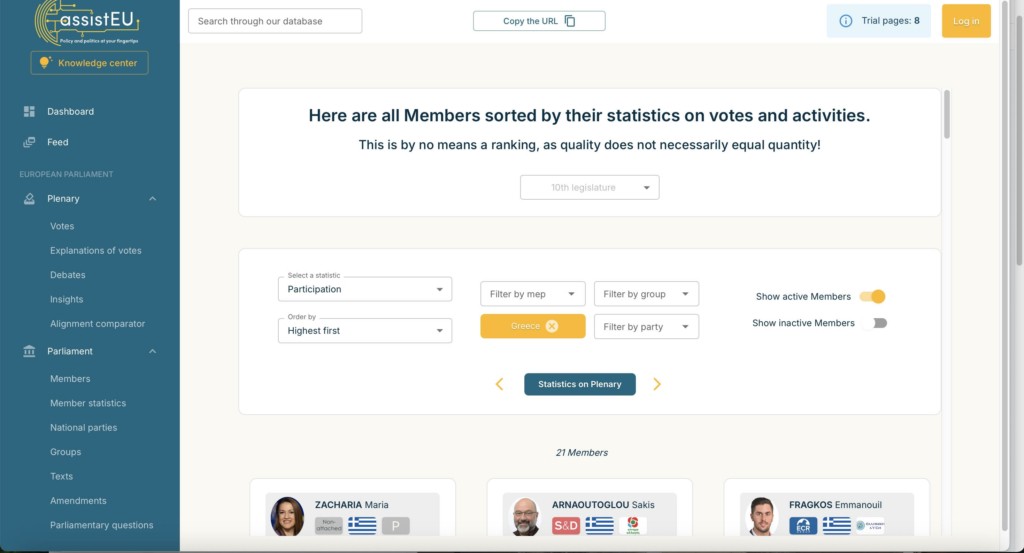Click the Dashboard grid icon in sidebar
The height and width of the screenshot is (553, 1024).
pyautogui.click(x=29, y=111)
